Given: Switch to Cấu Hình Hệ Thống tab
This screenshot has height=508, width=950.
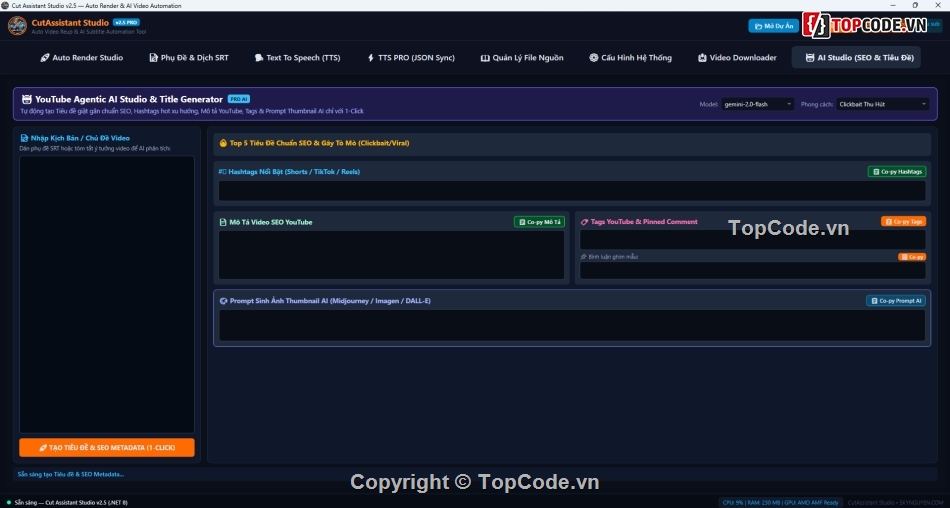Looking at the screenshot, I should (x=631, y=58).
